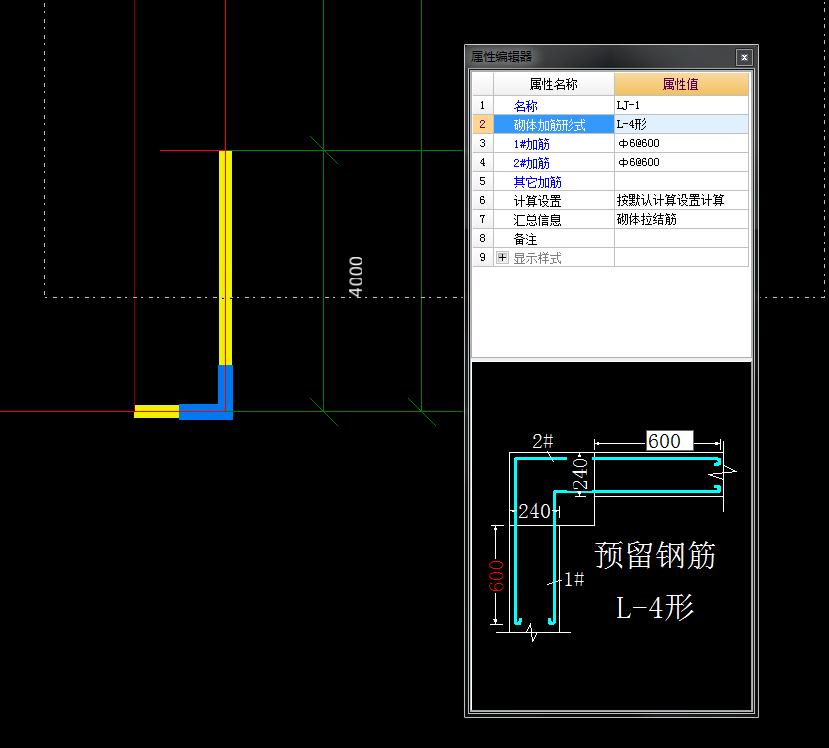The height and width of the screenshot is (748, 829).
Task: Click the 显示样式 property label
Action: tap(537, 258)
